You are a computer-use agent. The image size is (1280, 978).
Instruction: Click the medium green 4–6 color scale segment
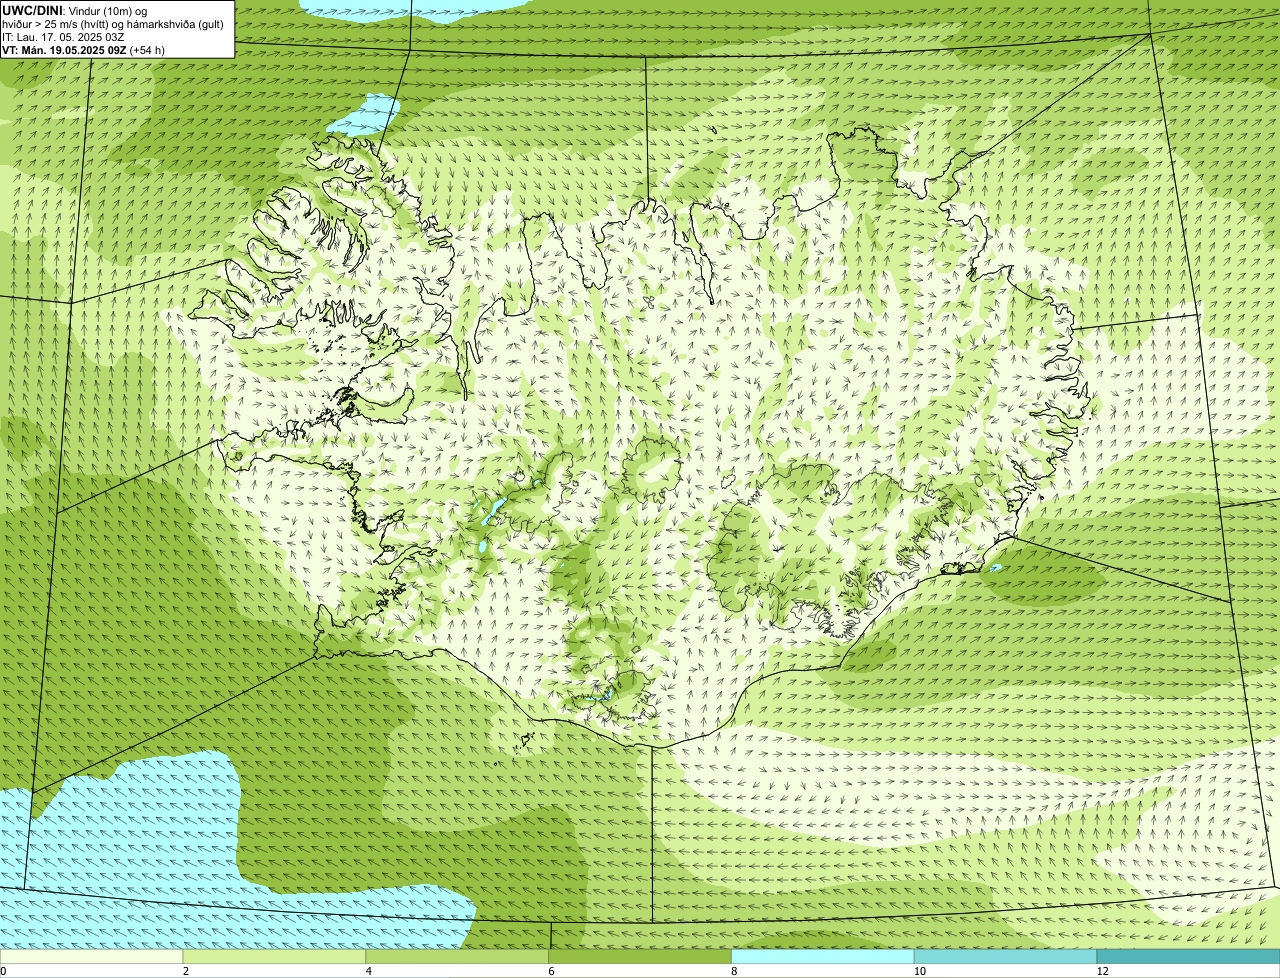(458, 956)
